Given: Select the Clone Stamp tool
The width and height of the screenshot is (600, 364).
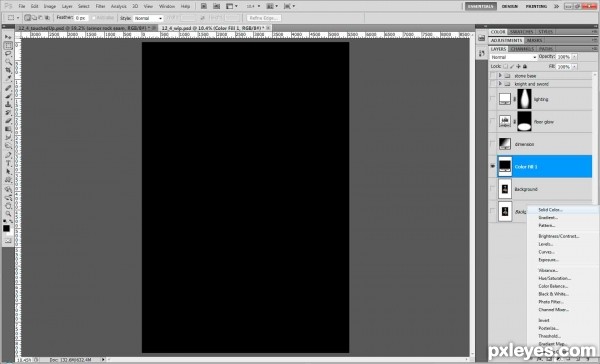Looking at the screenshot, I should click(x=8, y=104).
